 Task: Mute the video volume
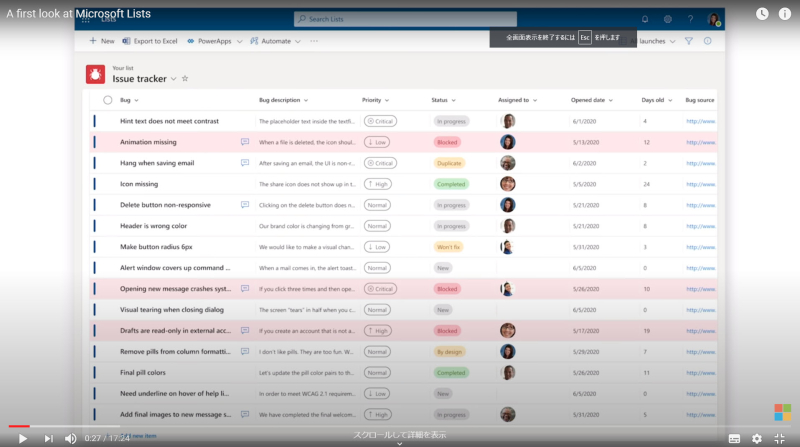(x=70, y=438)
